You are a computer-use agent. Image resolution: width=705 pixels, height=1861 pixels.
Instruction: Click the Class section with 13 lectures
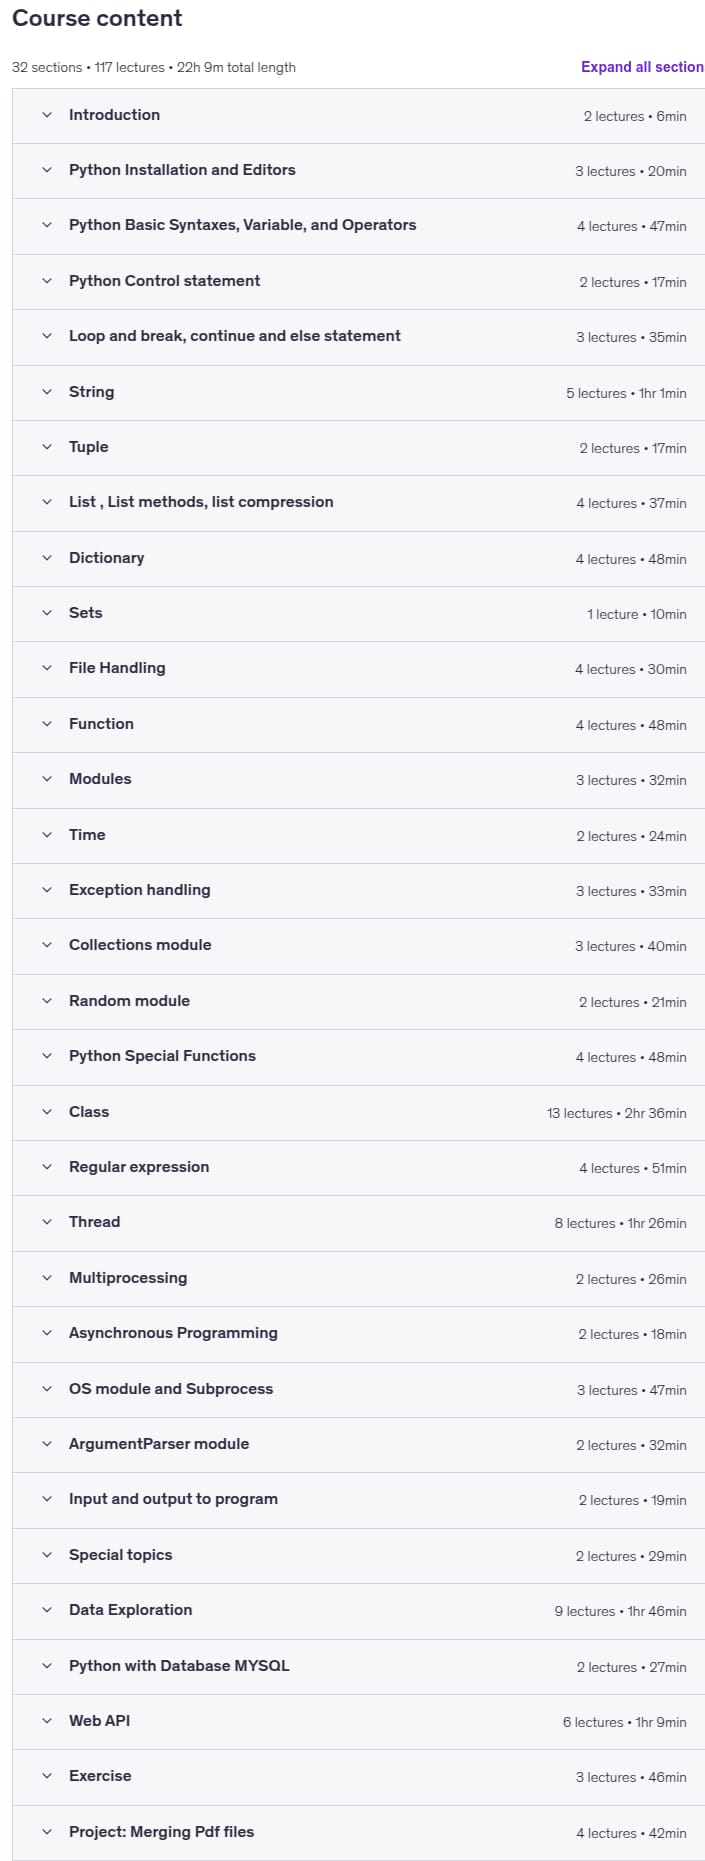tap(358, 1112)
